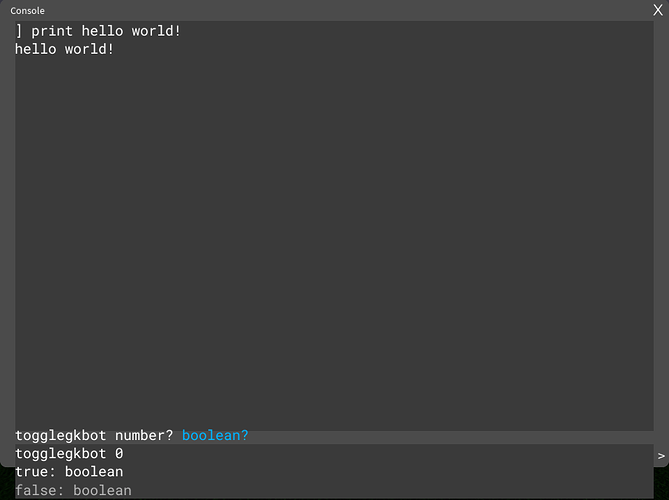Focus the togglegkbot command input field
The image size is (669, 500).
330,436
